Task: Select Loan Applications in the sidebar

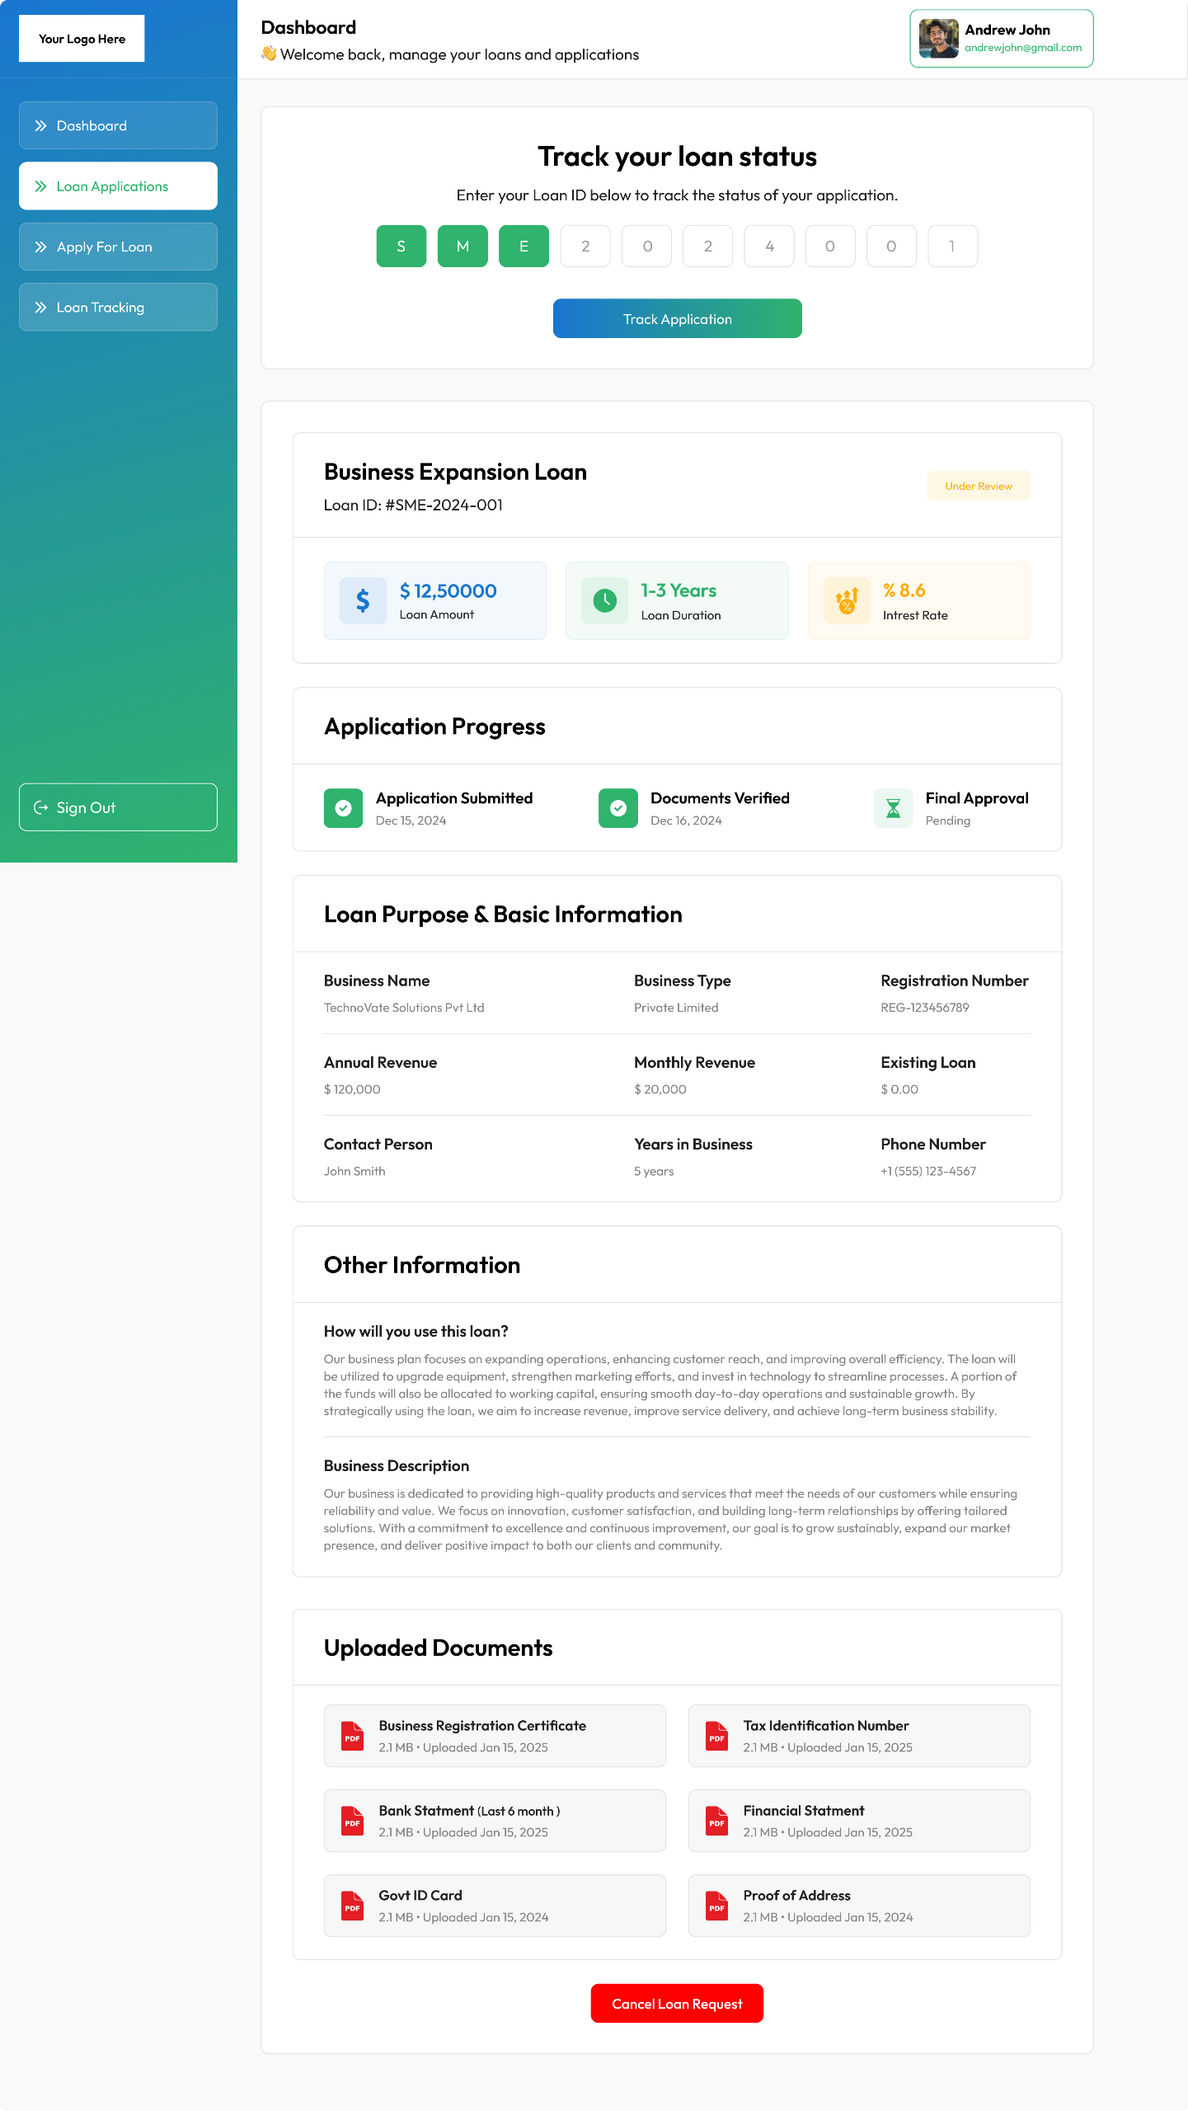Action: 118,186
